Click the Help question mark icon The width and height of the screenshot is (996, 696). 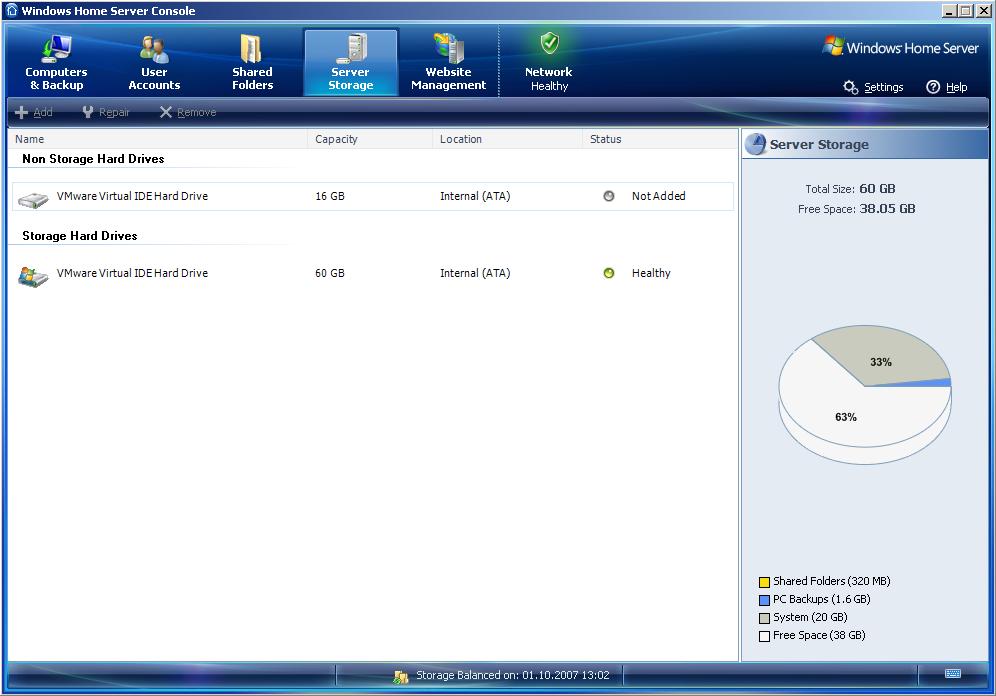933,87
